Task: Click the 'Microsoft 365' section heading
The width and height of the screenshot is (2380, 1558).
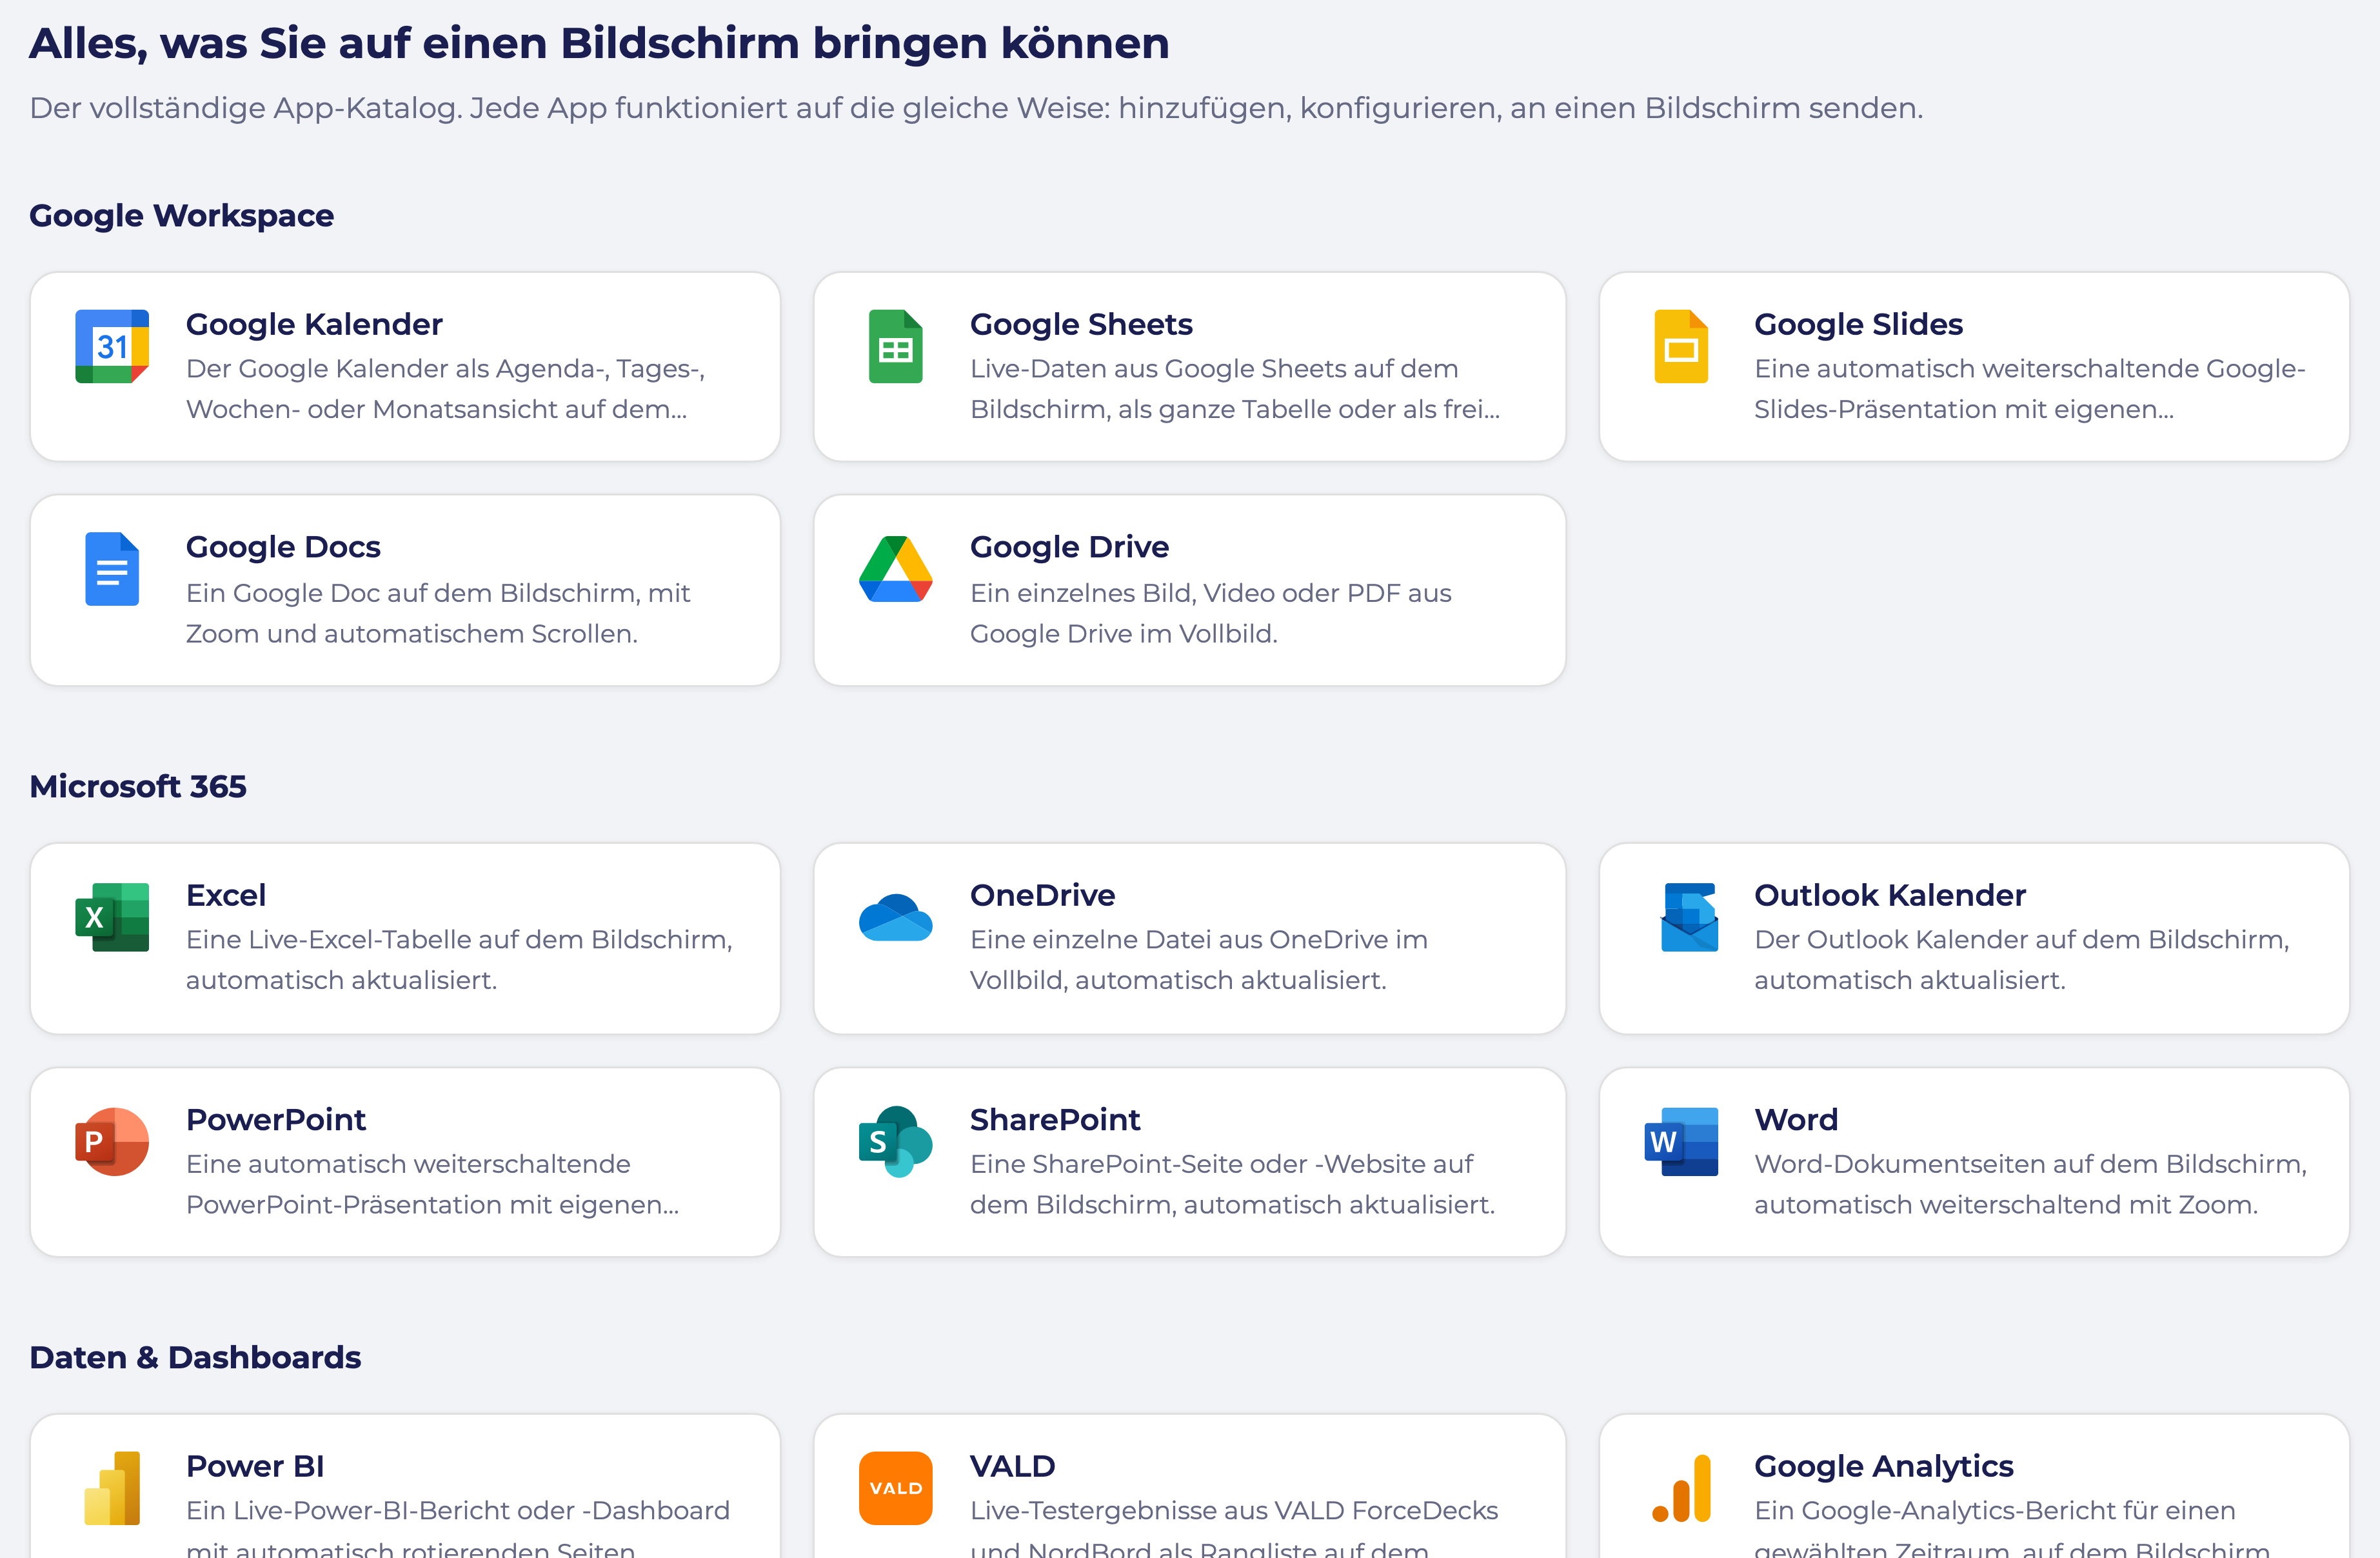Action: 138,786
